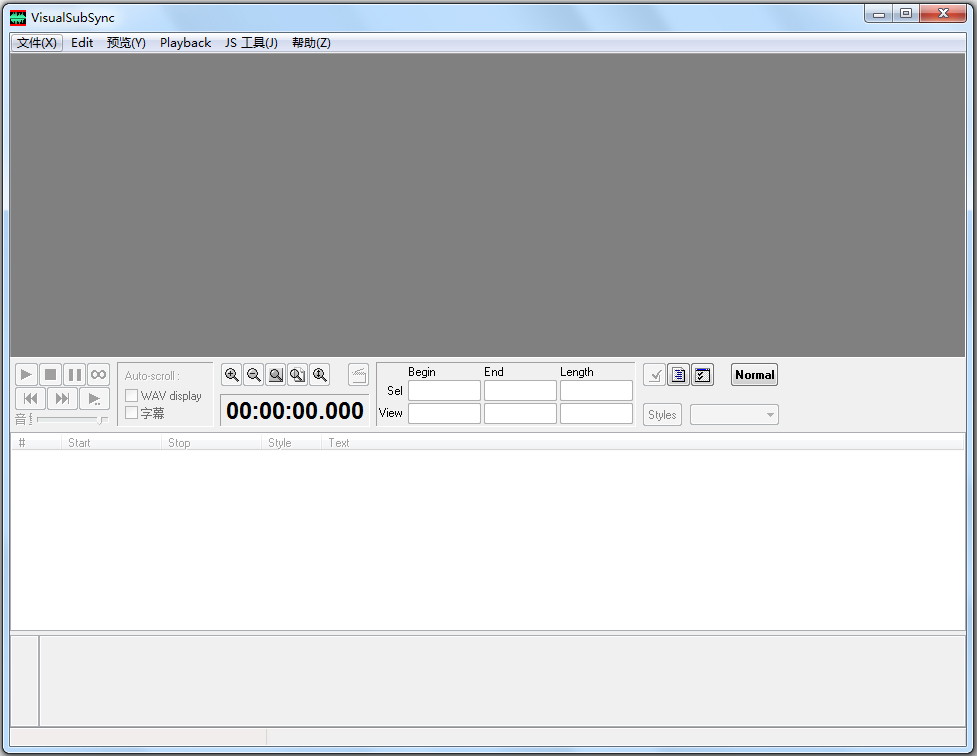This screenshot has width=977, height=756.
Task: Adjust the volume slider
Action: (x=102, y=420)
